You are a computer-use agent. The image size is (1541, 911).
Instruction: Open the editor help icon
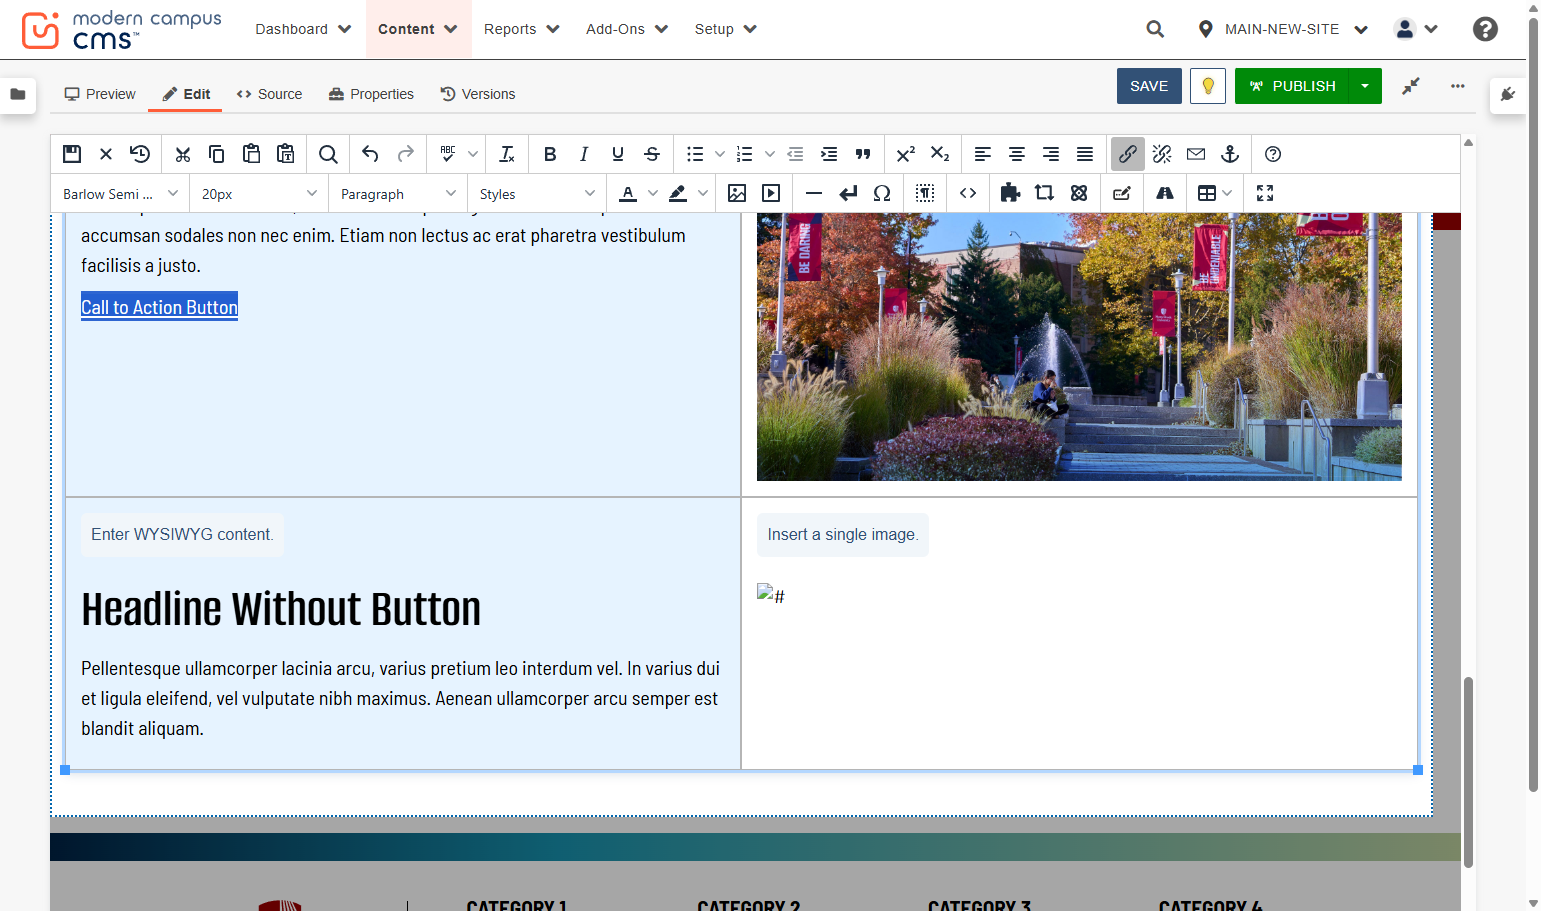tap(1273, 154)
